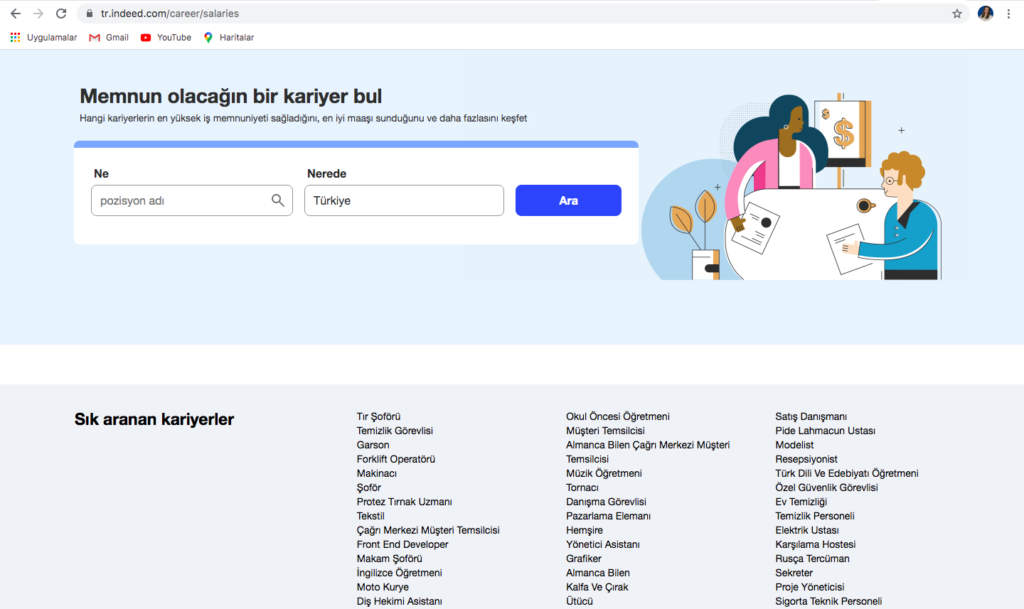
Task: Open Uygulamalar apps shortcut
Action: [44, 37]
